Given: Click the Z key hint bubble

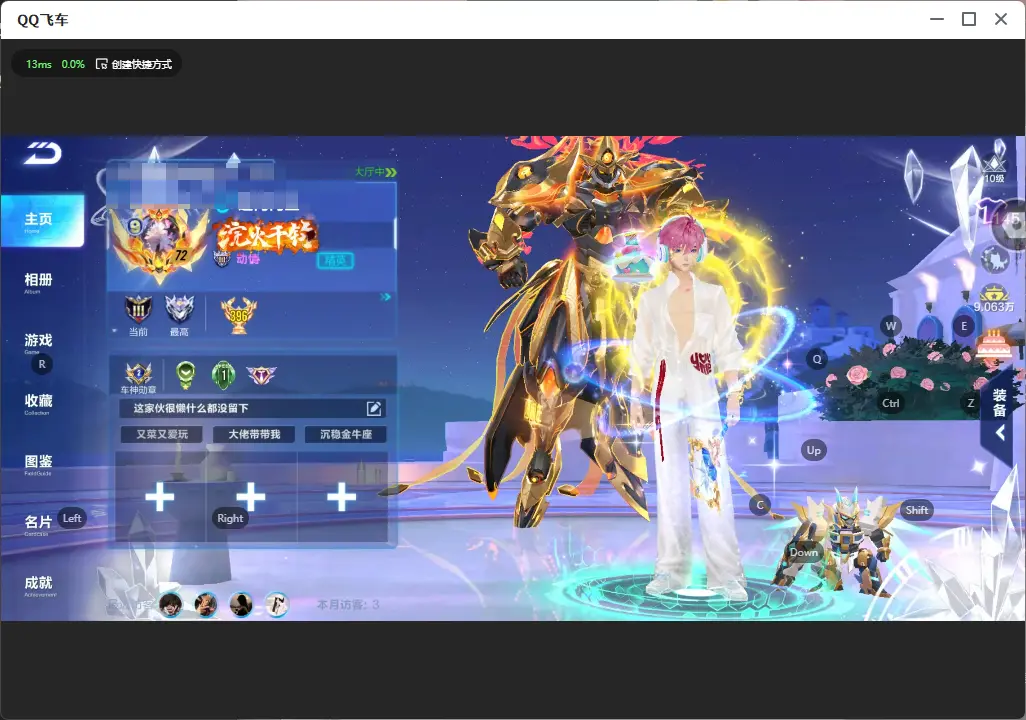Looking at the screenshot, I should click(x=971, y=403).
